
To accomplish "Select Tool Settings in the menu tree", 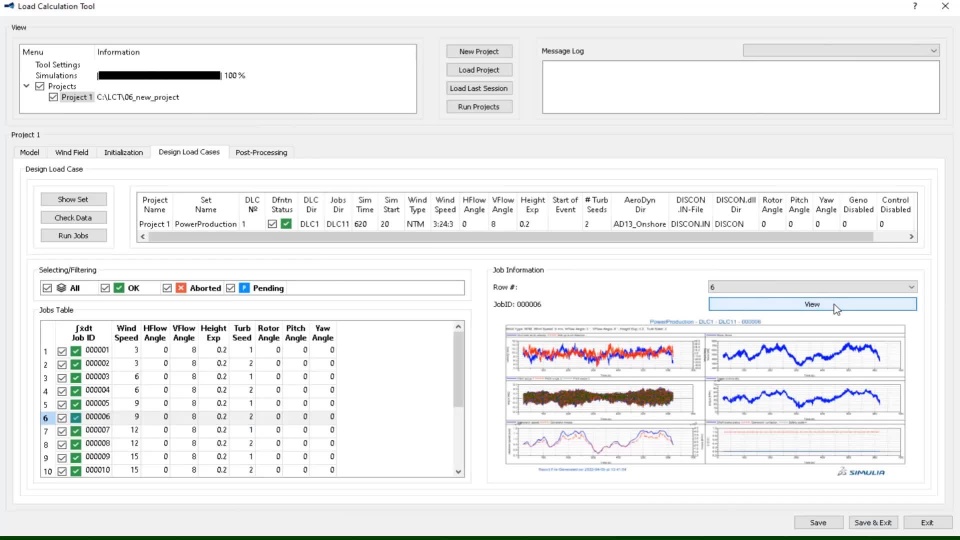I will (x=58, y=64).
